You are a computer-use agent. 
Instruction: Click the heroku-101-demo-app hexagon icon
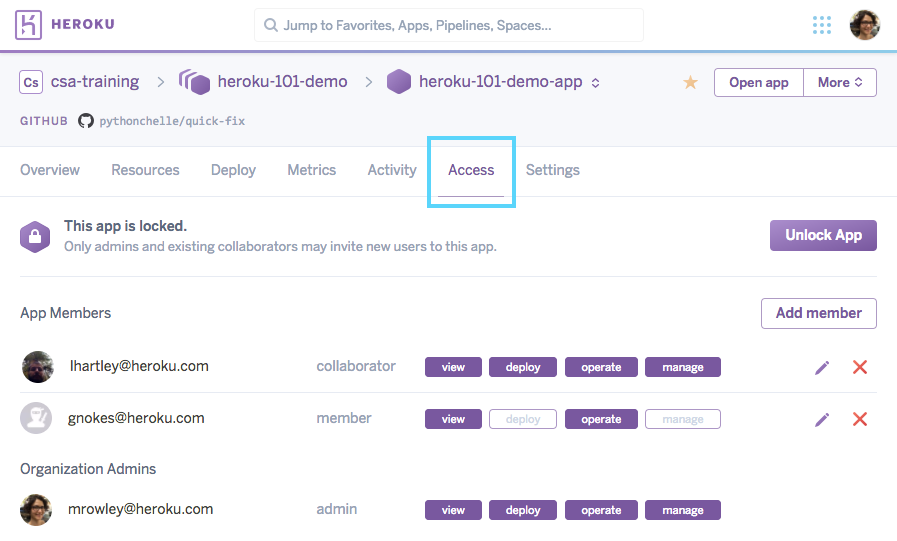click(x=399, y=82)
